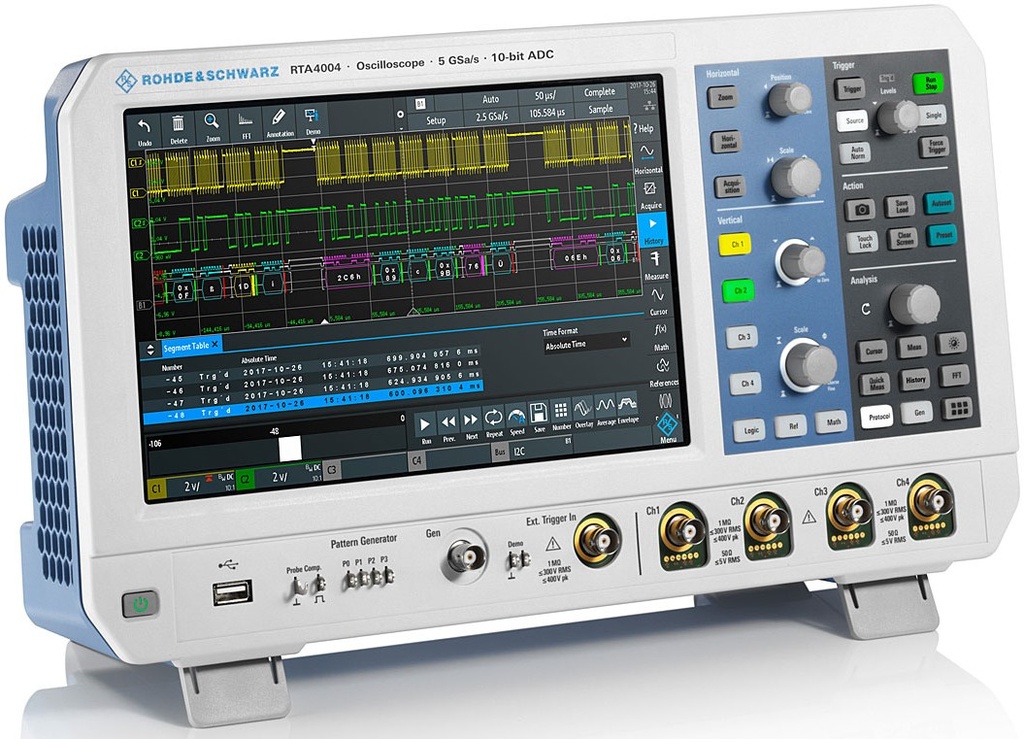Open the C4 channel label at screen bottom

tap(417, 461)
